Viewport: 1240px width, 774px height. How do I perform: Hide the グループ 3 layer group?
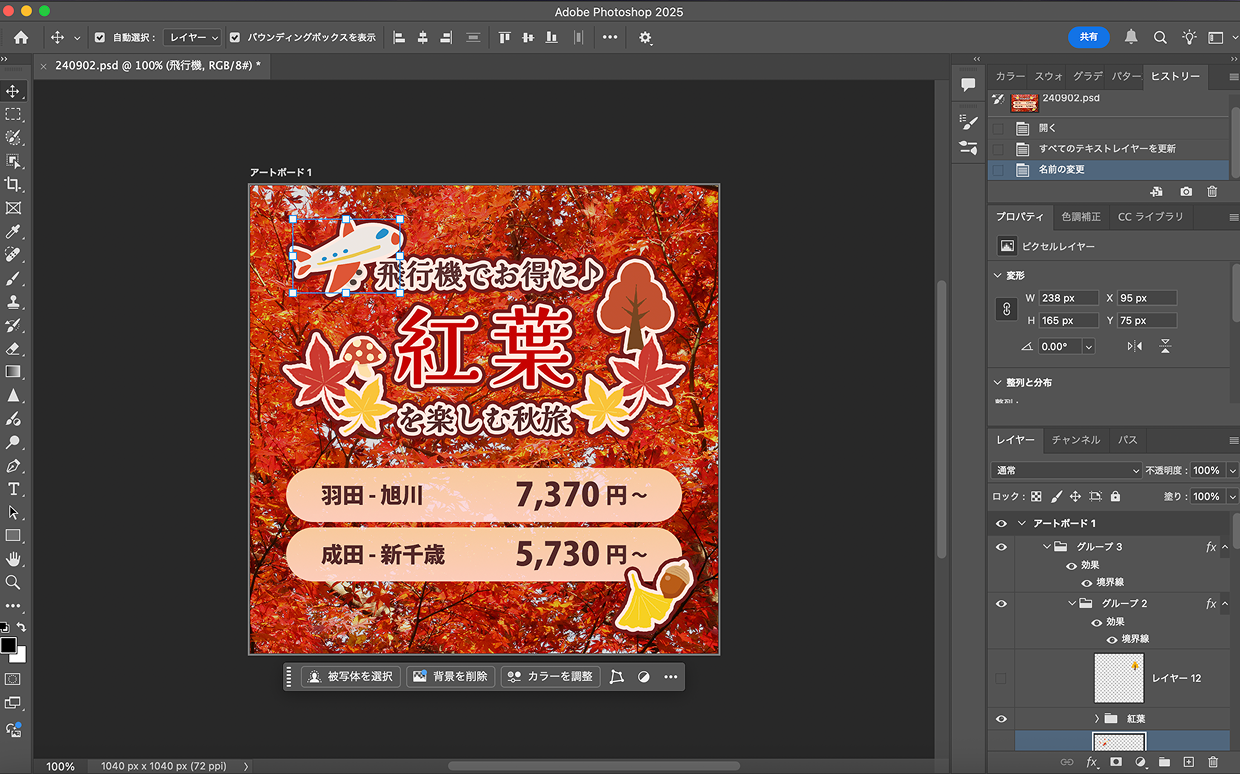tap(1001, 547)
